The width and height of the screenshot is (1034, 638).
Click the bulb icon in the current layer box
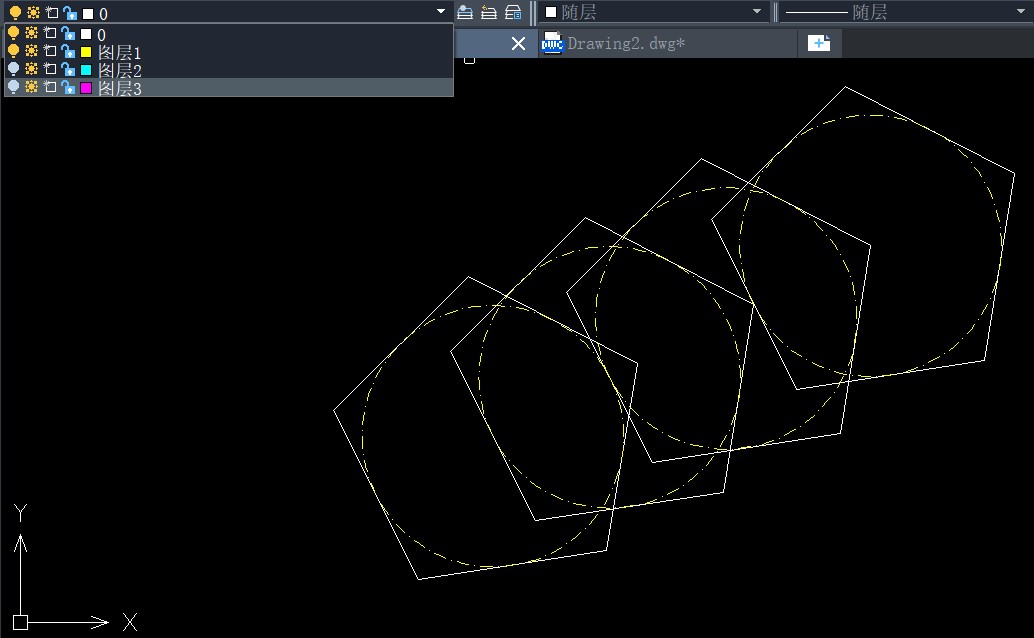15,13
